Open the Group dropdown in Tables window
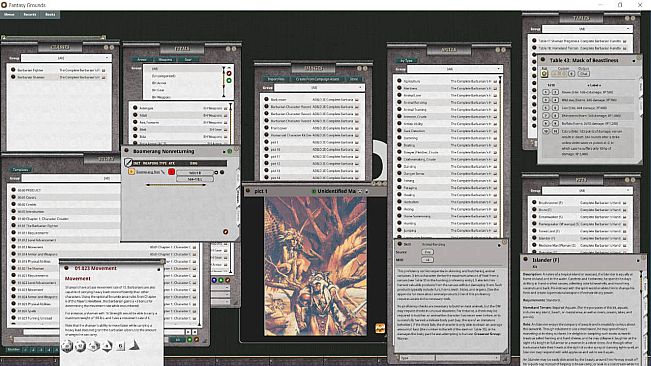 tap(587, 29)
